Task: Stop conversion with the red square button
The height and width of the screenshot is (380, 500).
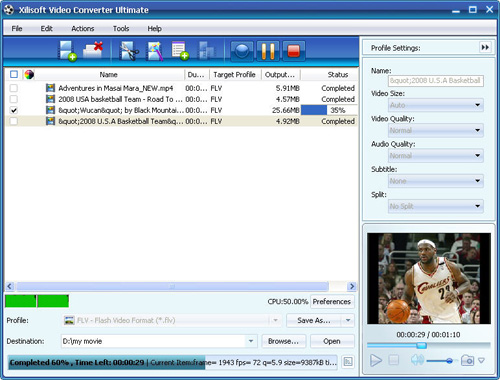Action: tap(294, 51)
